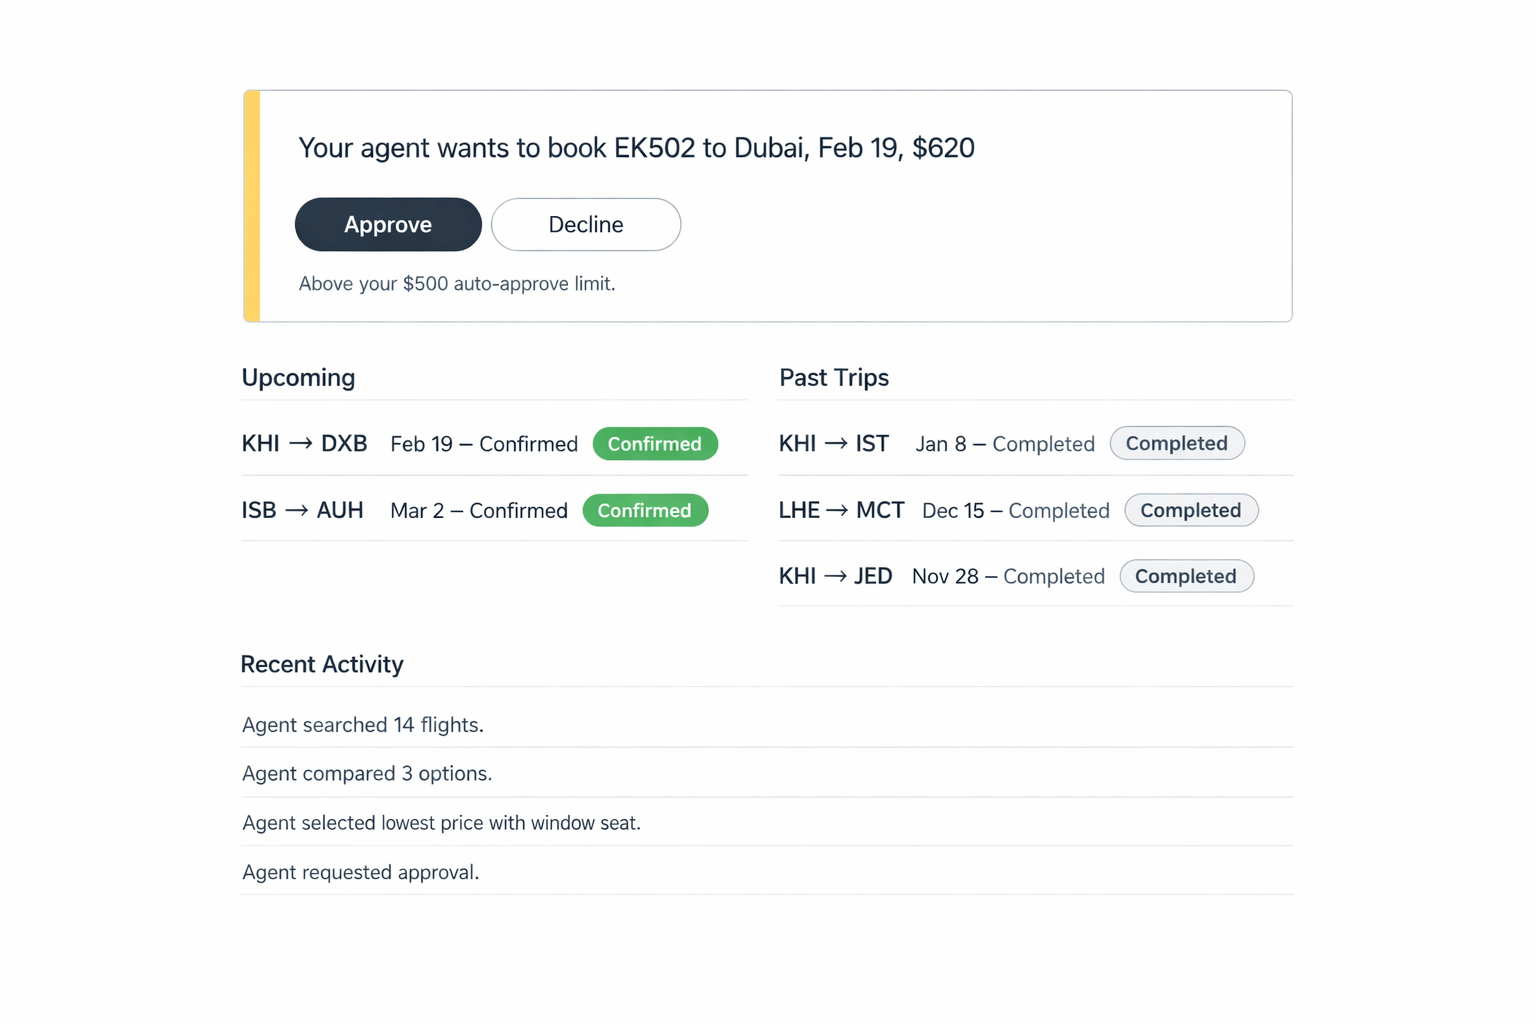
Task: Decline the flight booking request
Action: (585, 224)
